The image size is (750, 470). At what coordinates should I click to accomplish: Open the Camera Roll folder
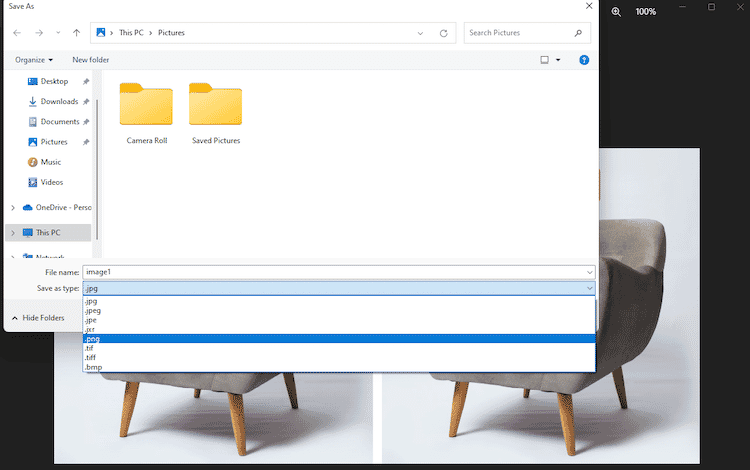click(x=146, y=112)
